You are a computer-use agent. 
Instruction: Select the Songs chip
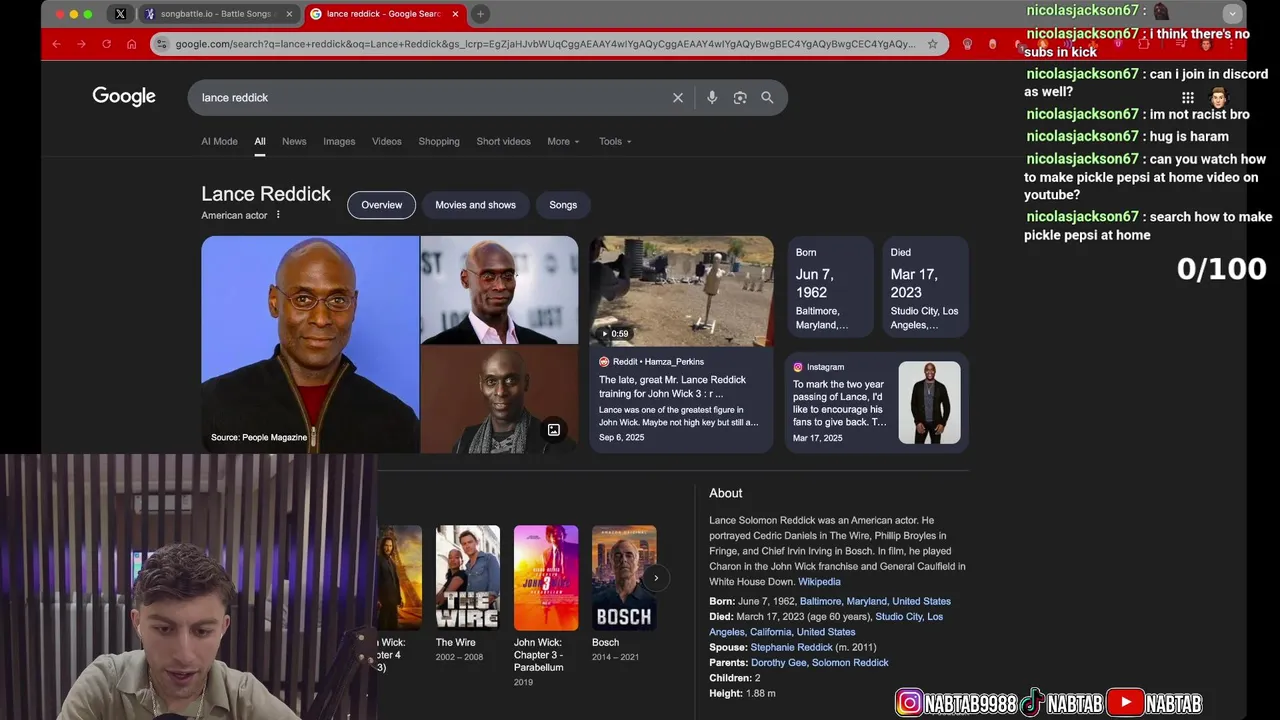[x=563, y=205]
